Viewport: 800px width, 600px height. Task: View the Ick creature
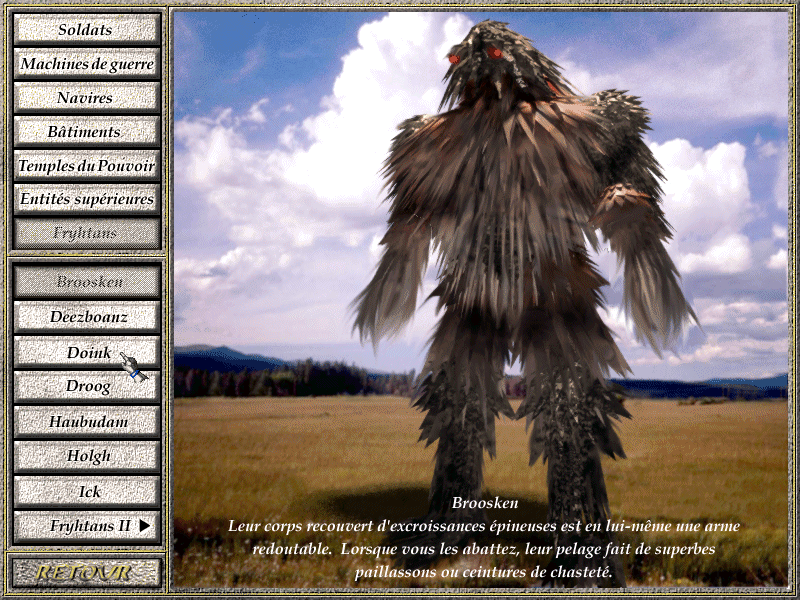click(87, 491)
